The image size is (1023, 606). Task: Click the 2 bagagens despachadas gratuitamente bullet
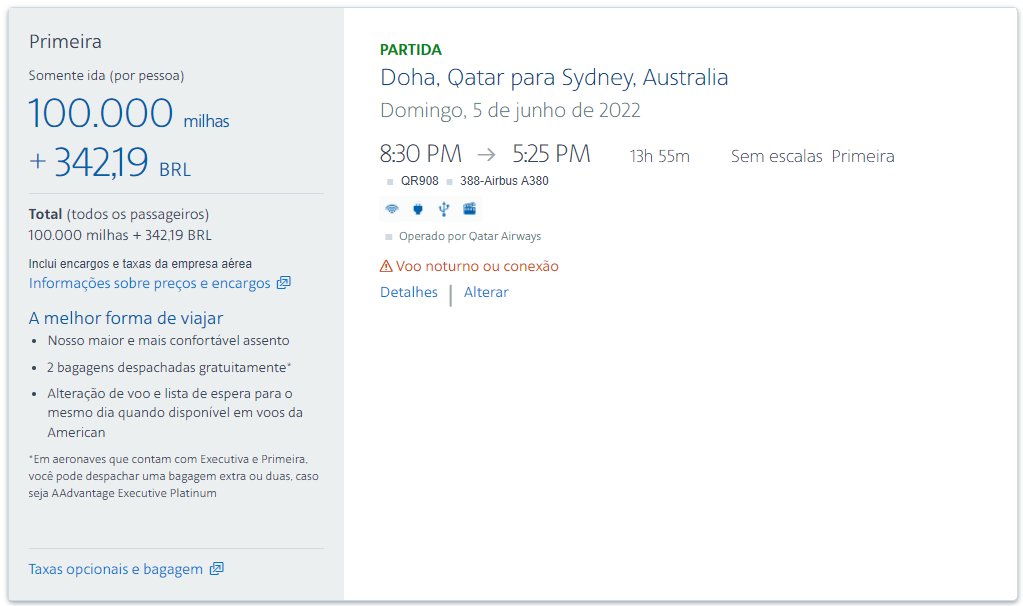pos(169,367)
